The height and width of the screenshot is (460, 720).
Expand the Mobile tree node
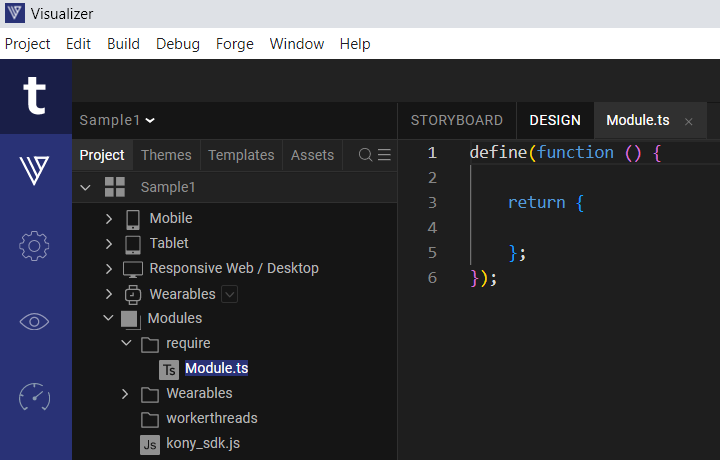(109, 218)
